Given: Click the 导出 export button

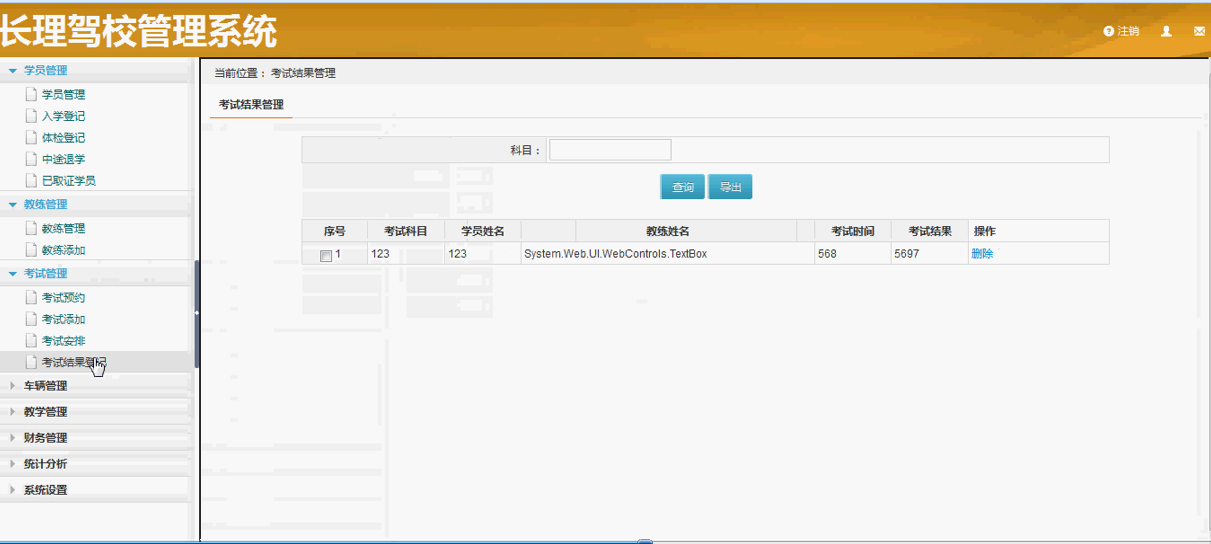Looking at the screenshot, I should coord(730,187).
